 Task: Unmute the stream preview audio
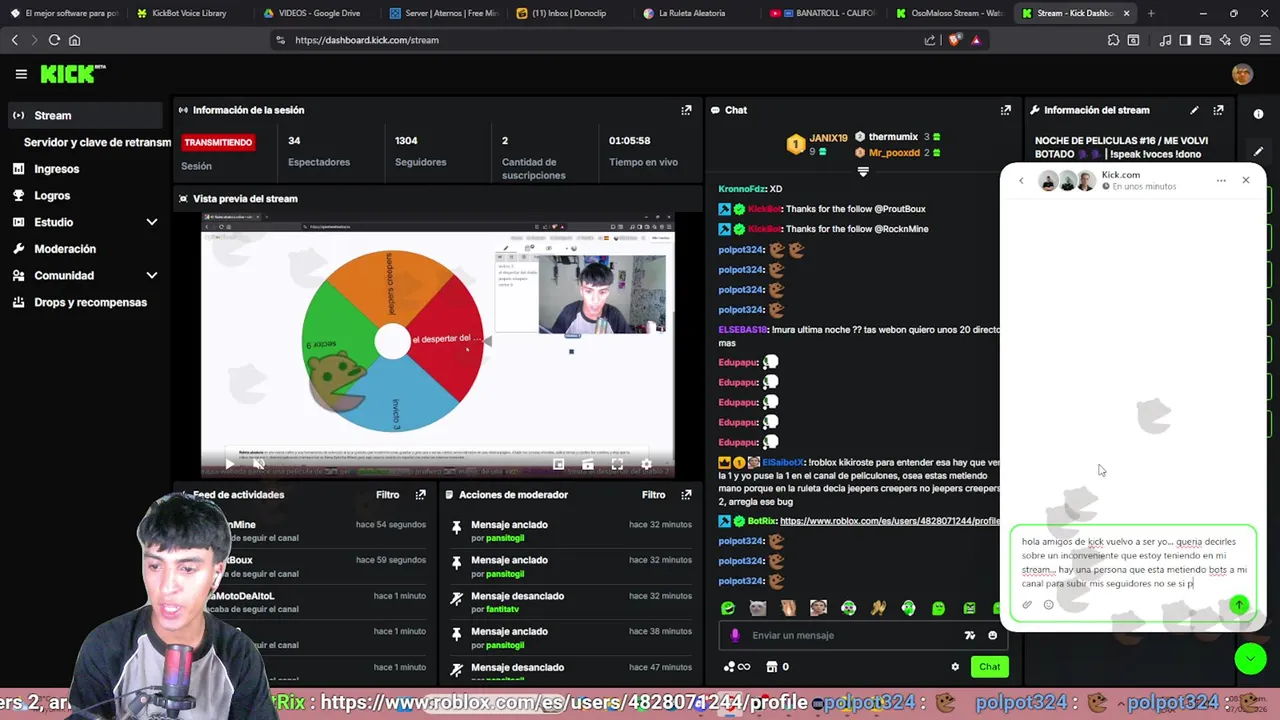pyautogui.click(x=259, y=464)
